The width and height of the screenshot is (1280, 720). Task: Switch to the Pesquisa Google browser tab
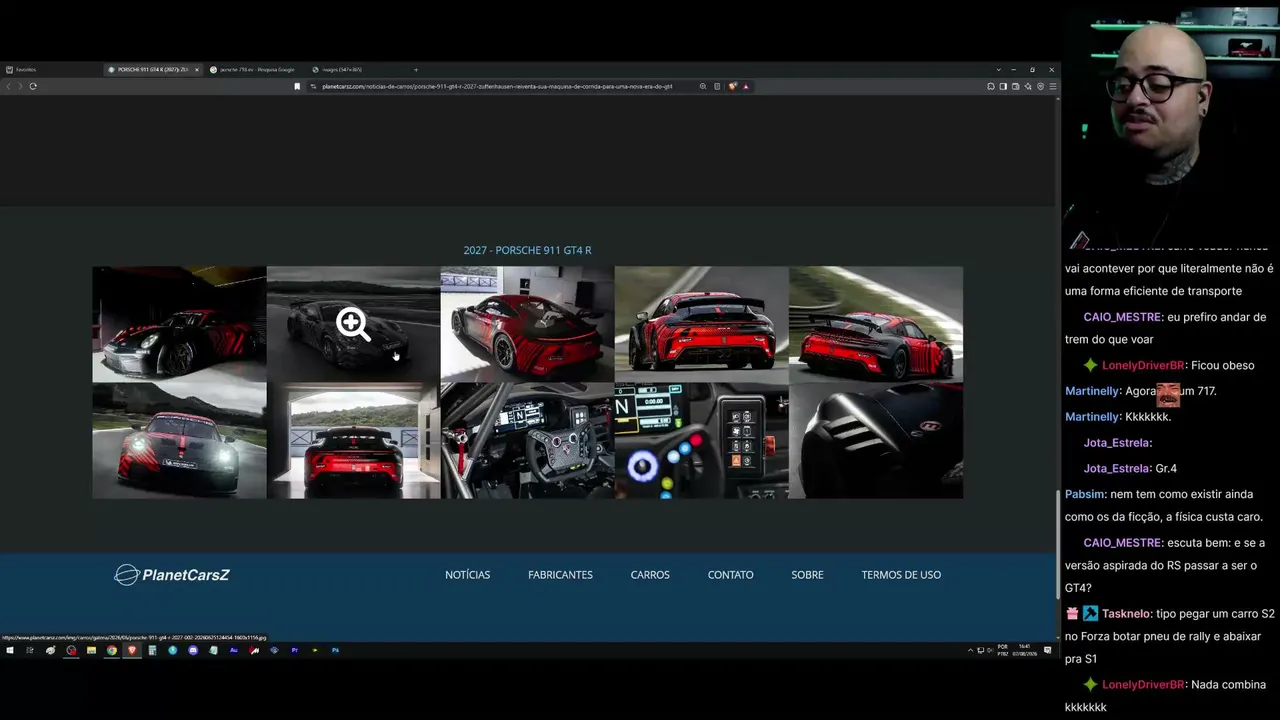(252, 70)
